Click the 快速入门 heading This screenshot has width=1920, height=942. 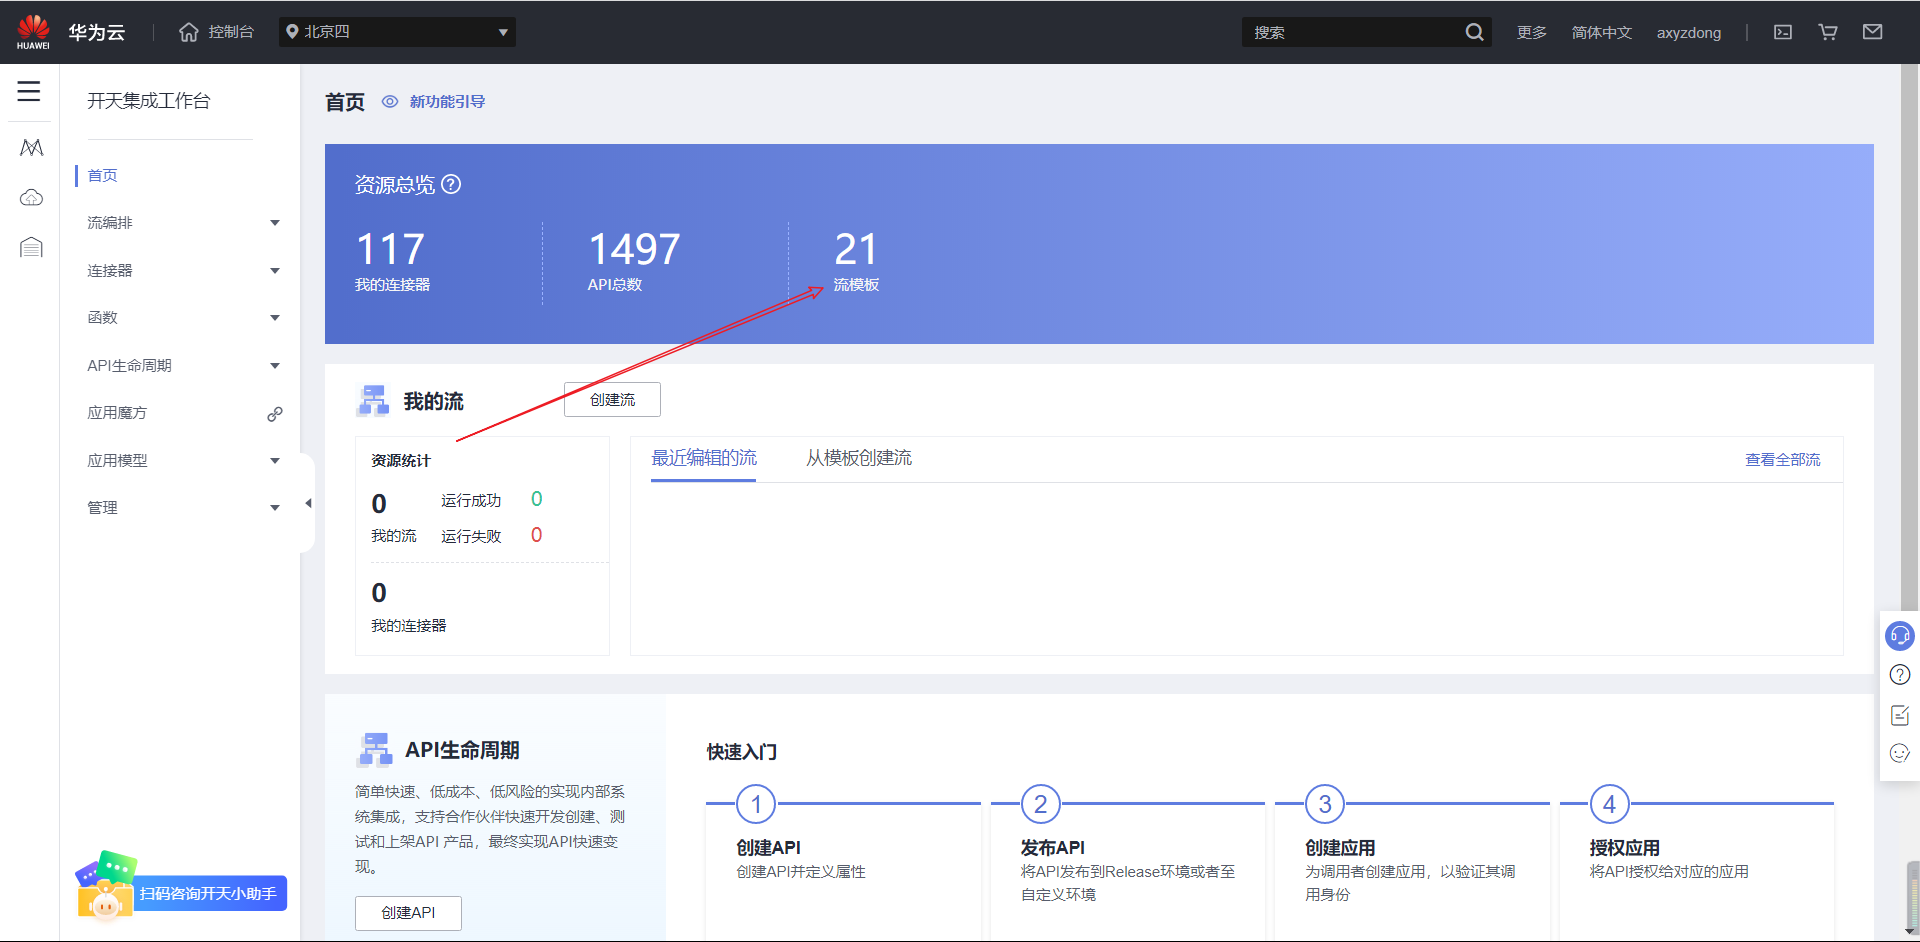(x=742, y=752)
